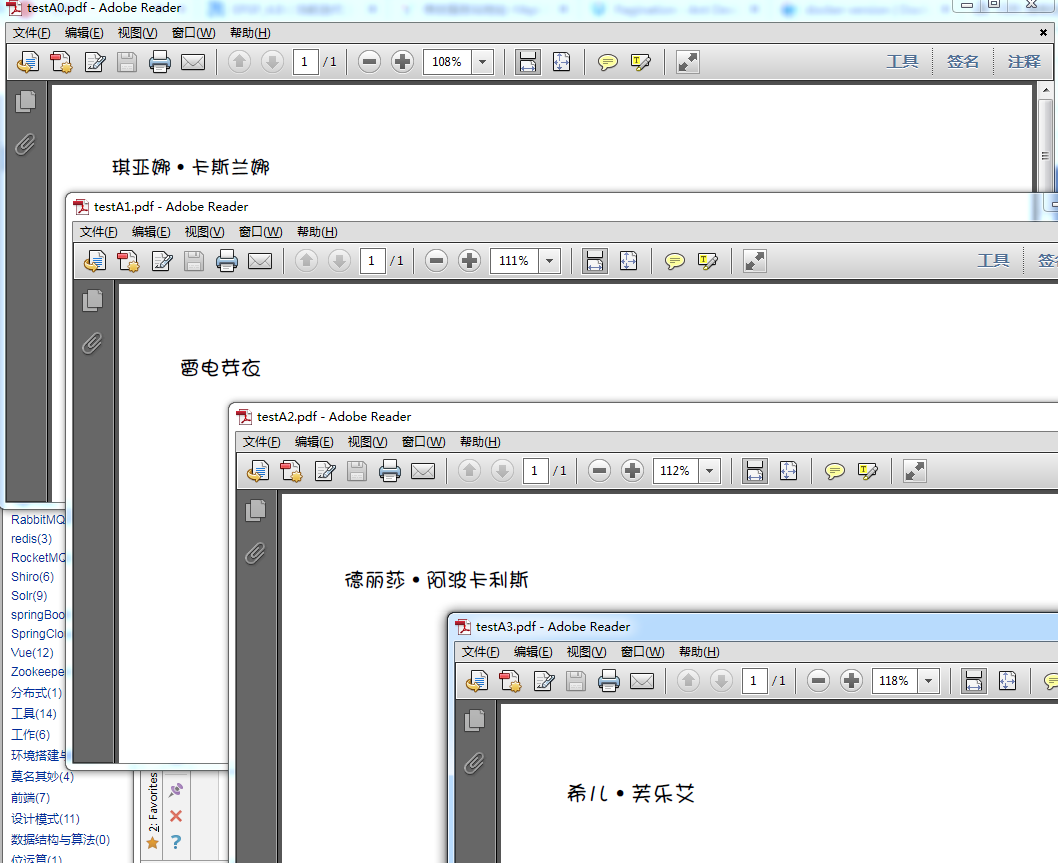The width and height of the screenshot is (1058, 863).
Task: Click vertical scrollbar up arrow in testA0.pdf
Action: [1046, 90]
